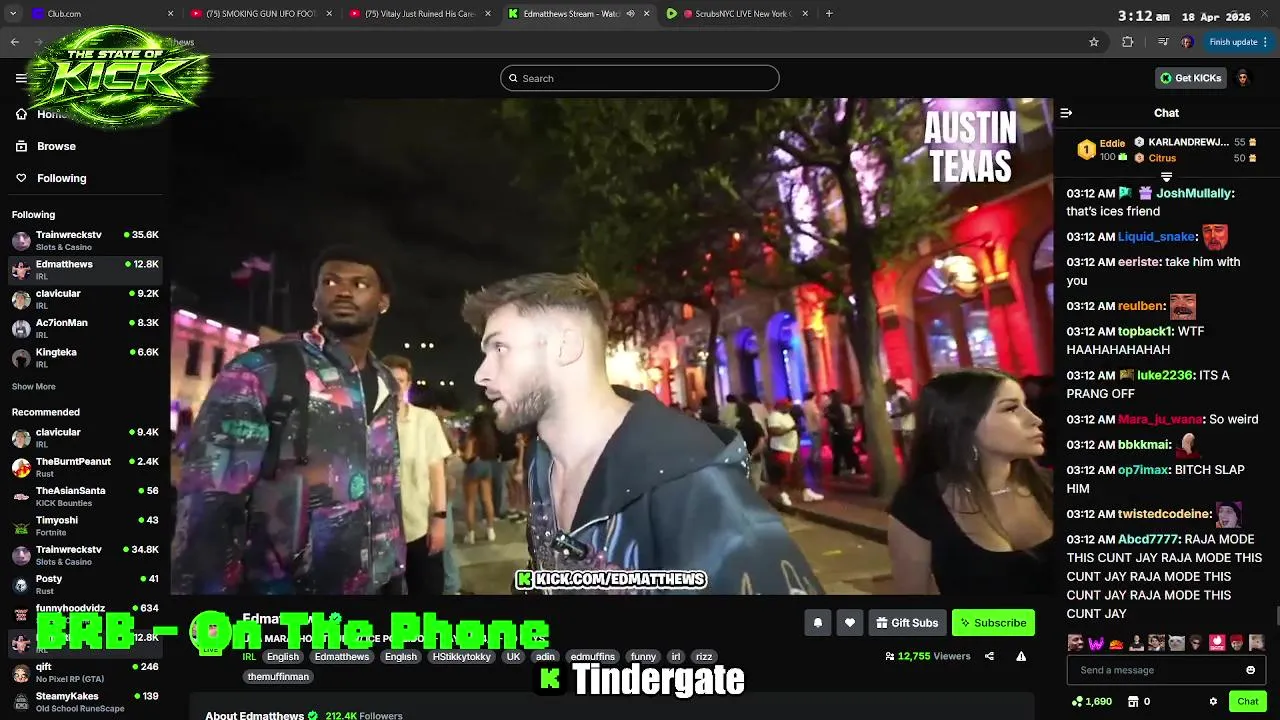Click the viewers count icon
1280x720 pixels.
(x=890, y=656)
